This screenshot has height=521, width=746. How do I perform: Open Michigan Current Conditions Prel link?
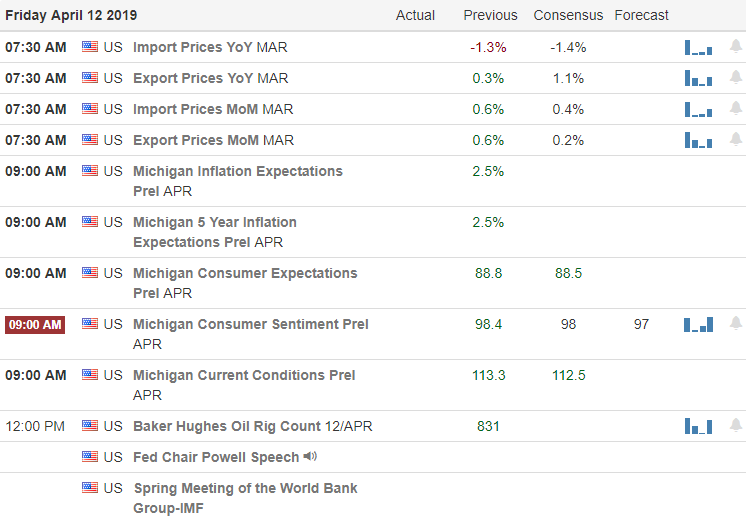(244, 385)
